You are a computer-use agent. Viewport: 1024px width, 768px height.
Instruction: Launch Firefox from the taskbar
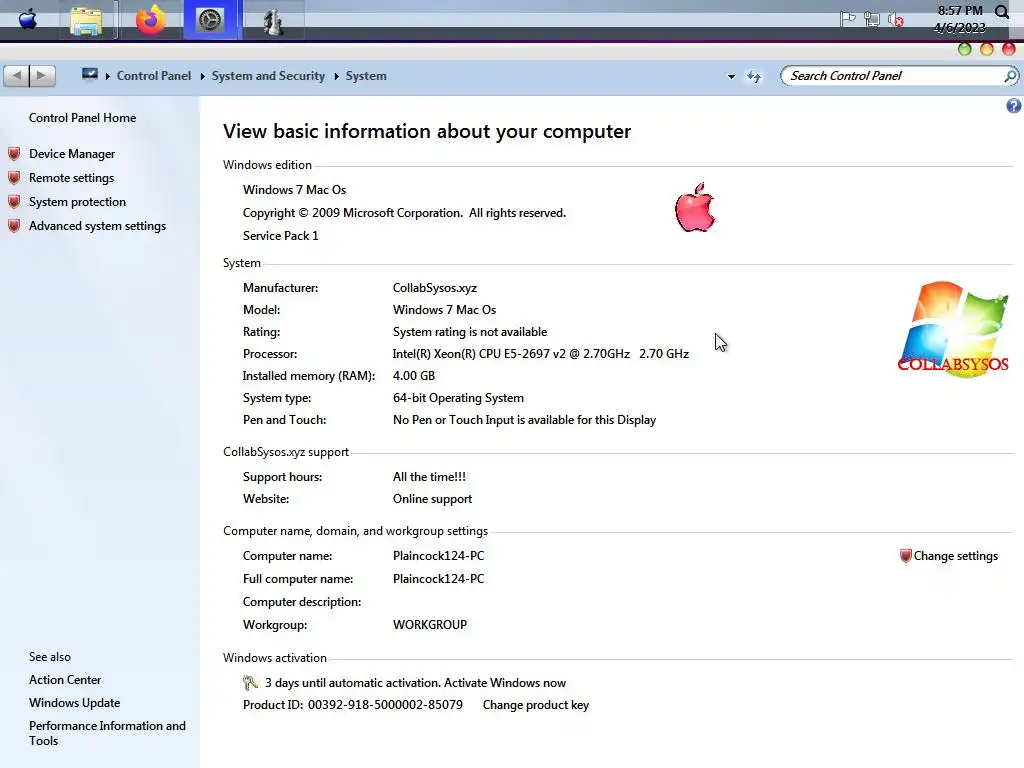tap(150, 20)
